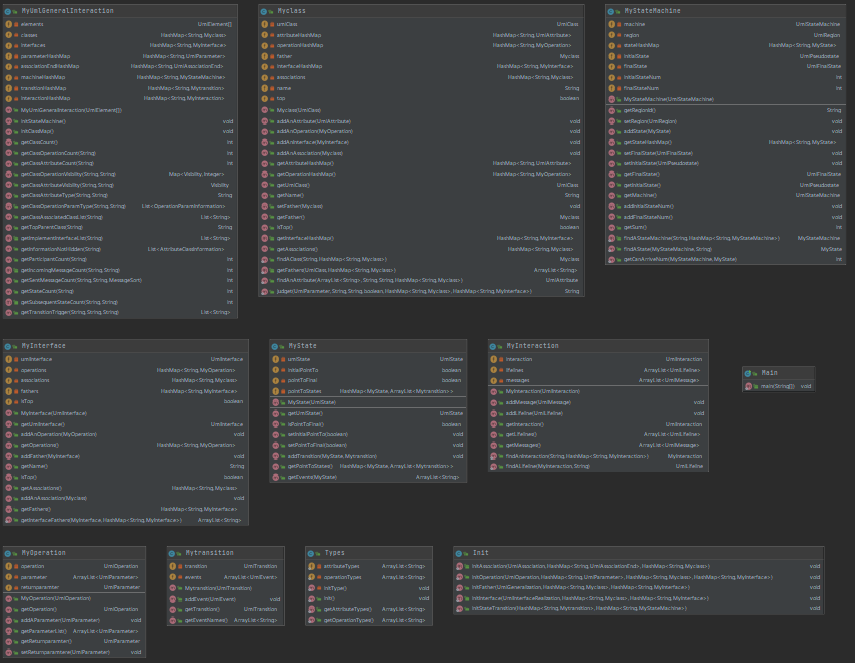Click the addFather(MyInterface) method row
The image size is (855, 663).
[x=125, y=456]
